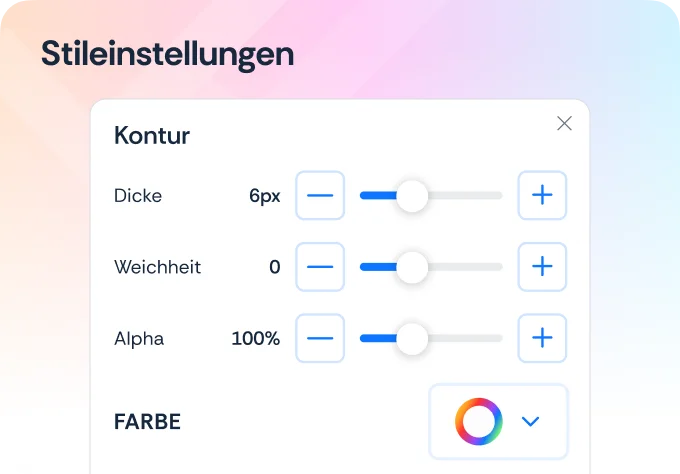Click the FARBE label
The image size is (680, 474).
(147, 422)
